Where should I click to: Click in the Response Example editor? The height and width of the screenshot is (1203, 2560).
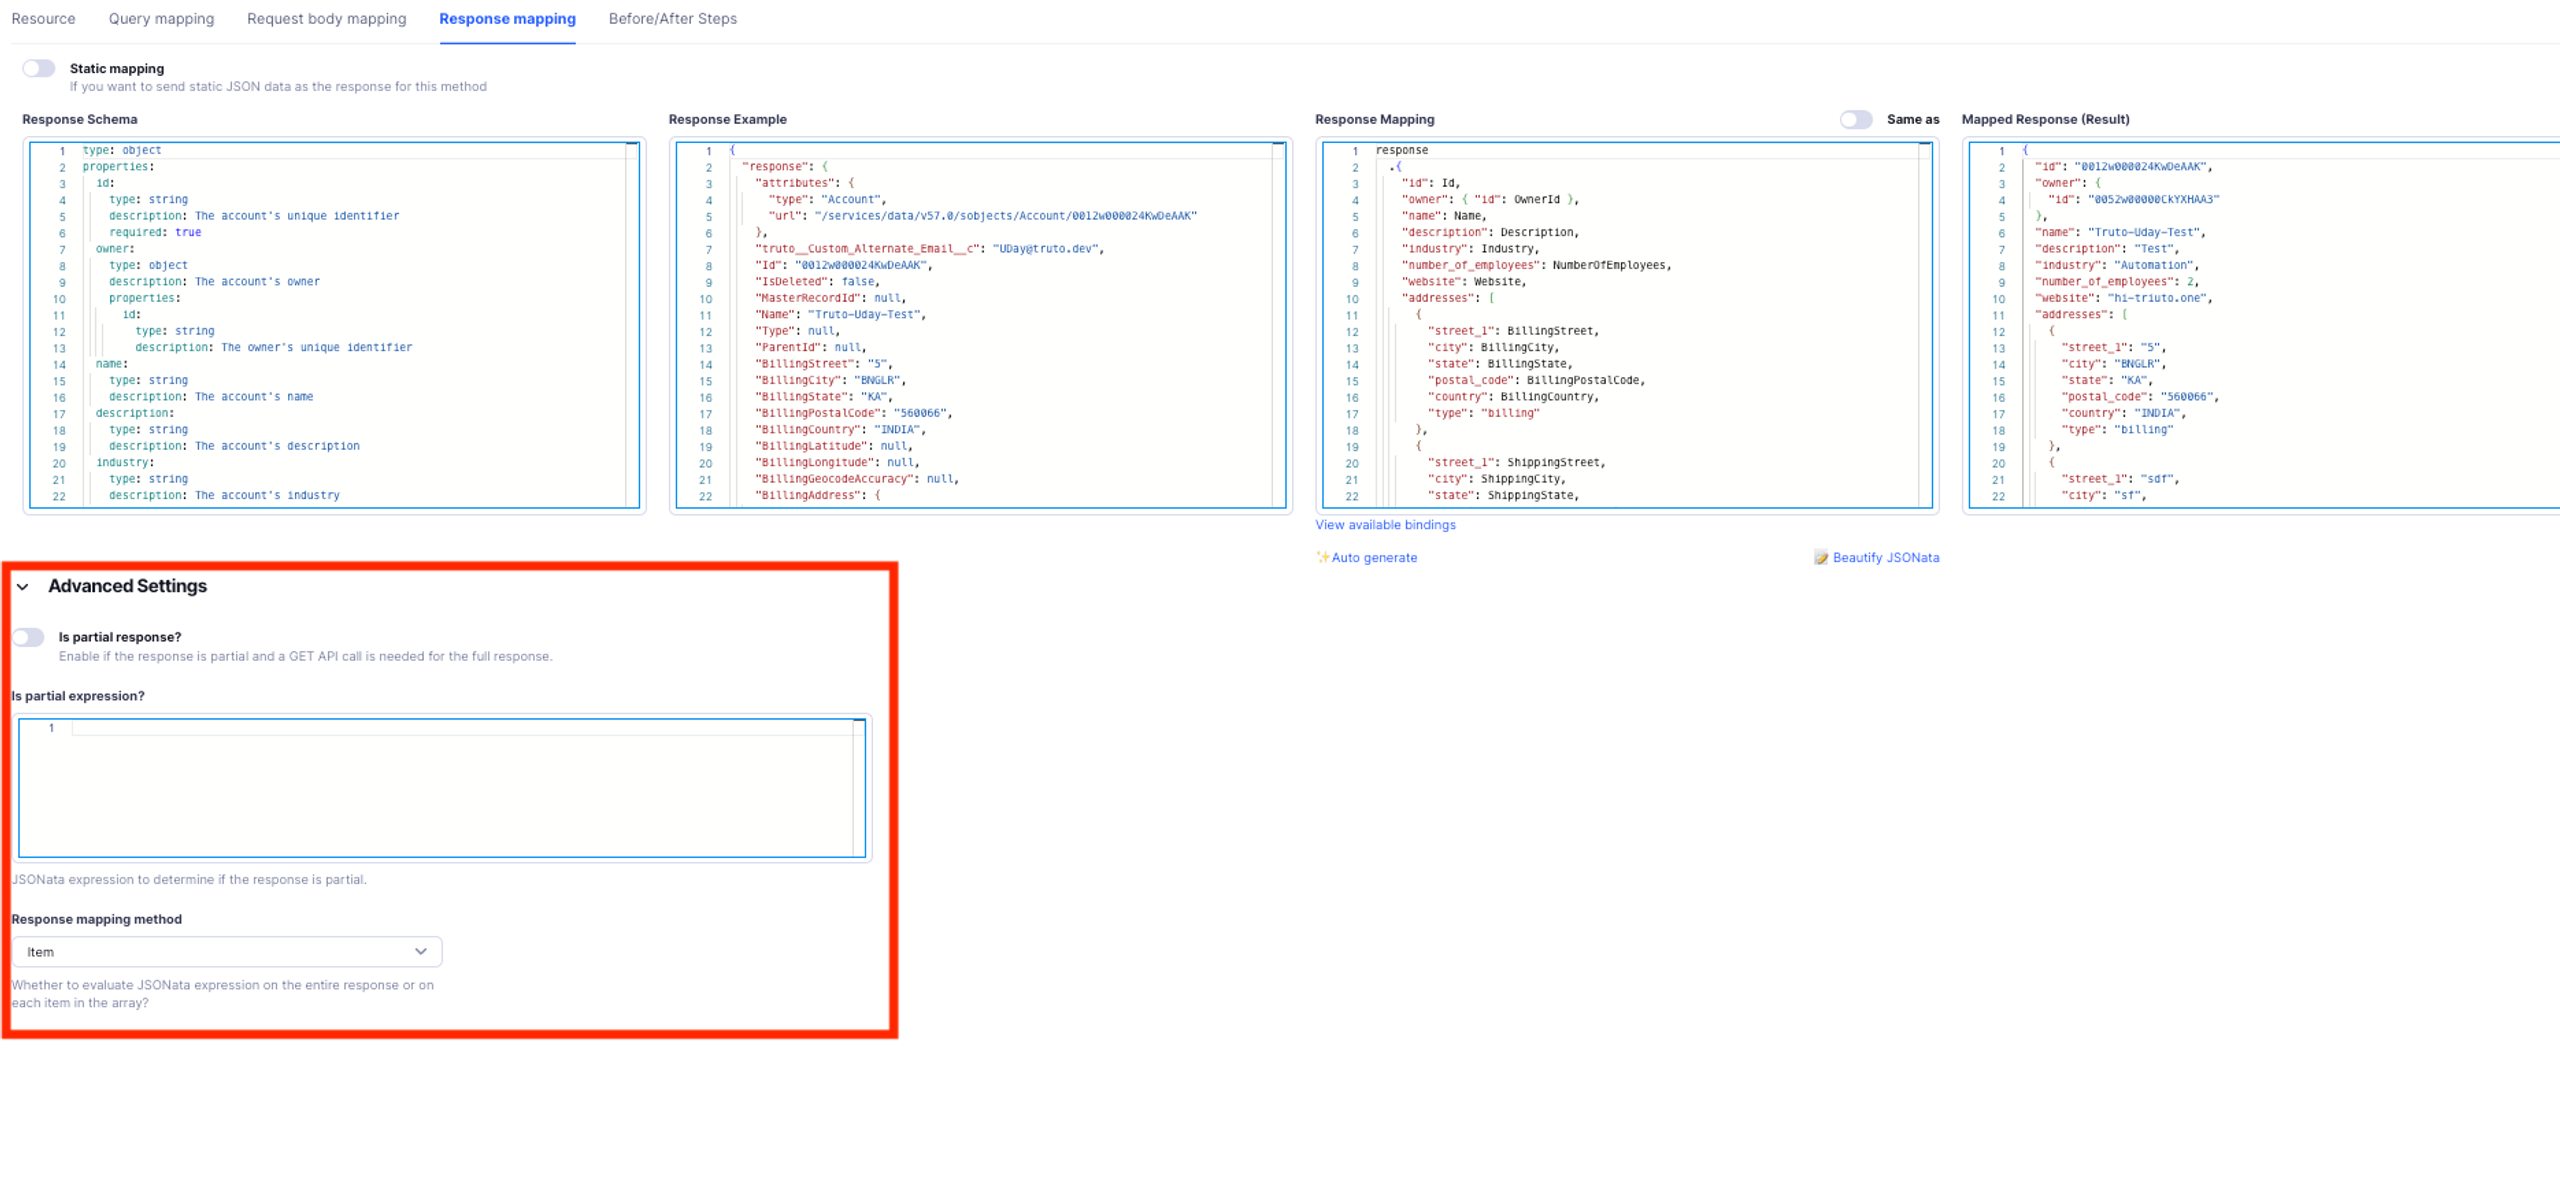[981, 325]
